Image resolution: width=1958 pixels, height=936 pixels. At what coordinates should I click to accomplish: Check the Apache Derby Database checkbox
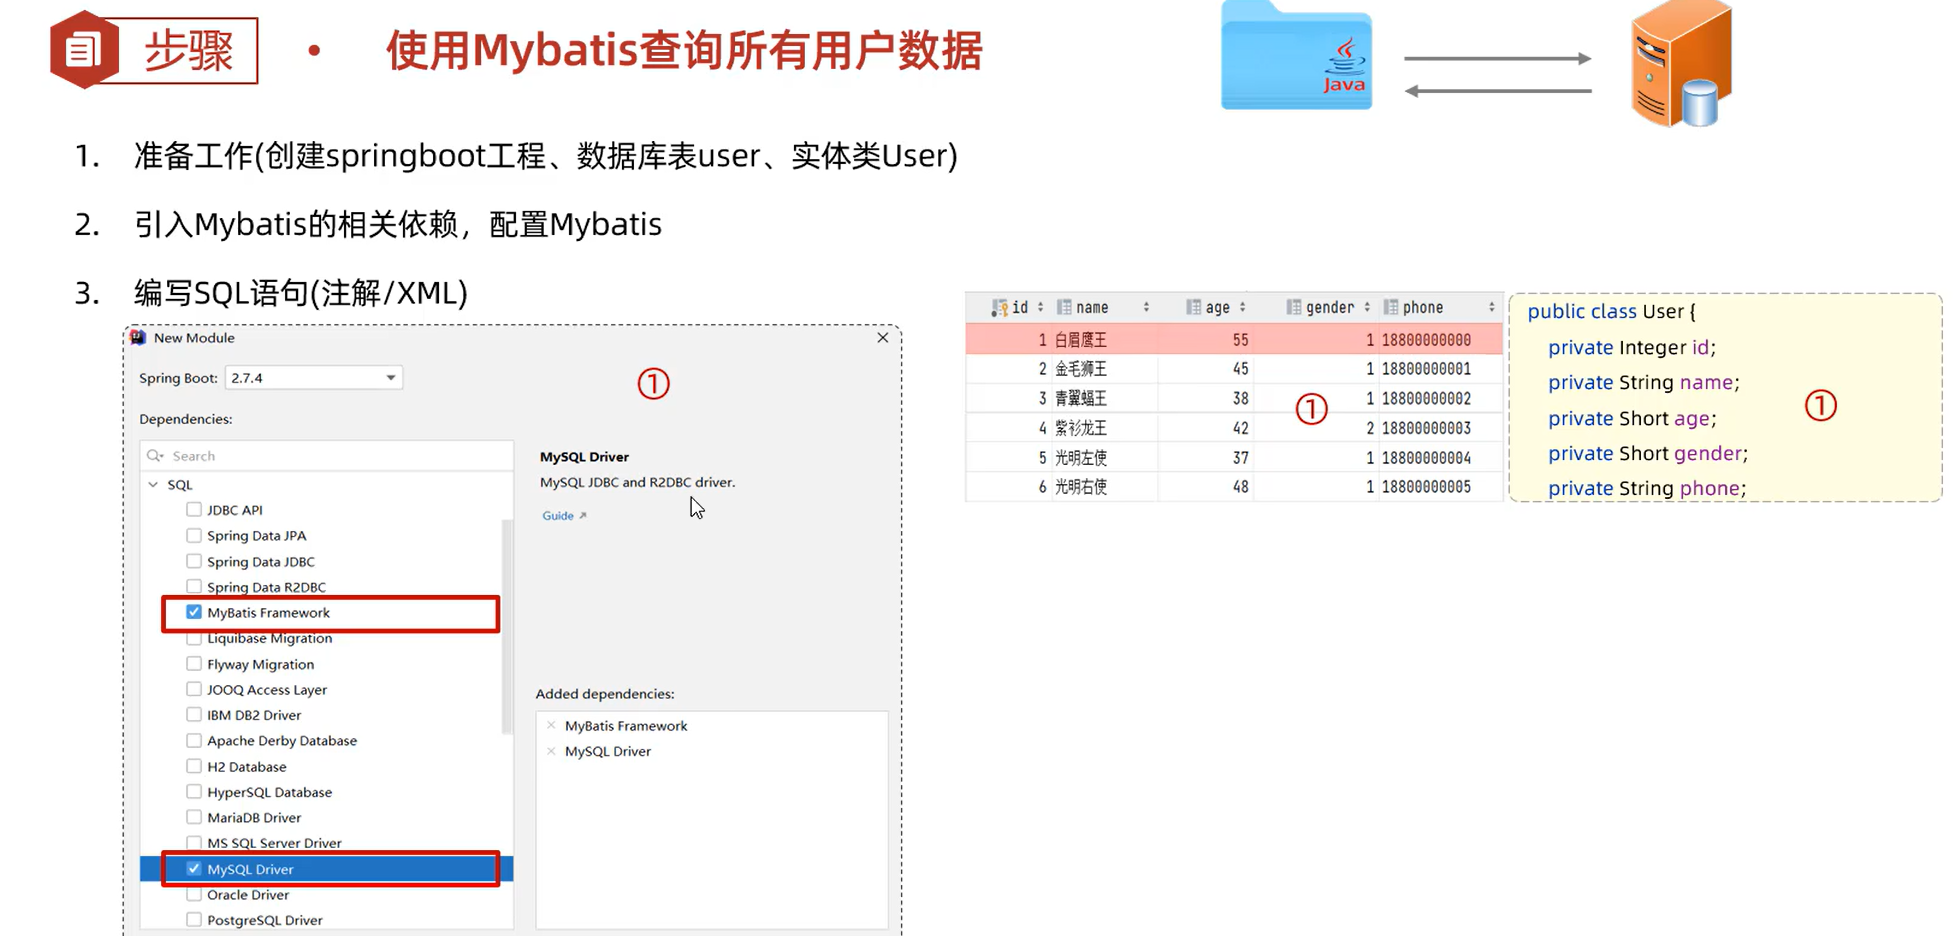[194, 741]
